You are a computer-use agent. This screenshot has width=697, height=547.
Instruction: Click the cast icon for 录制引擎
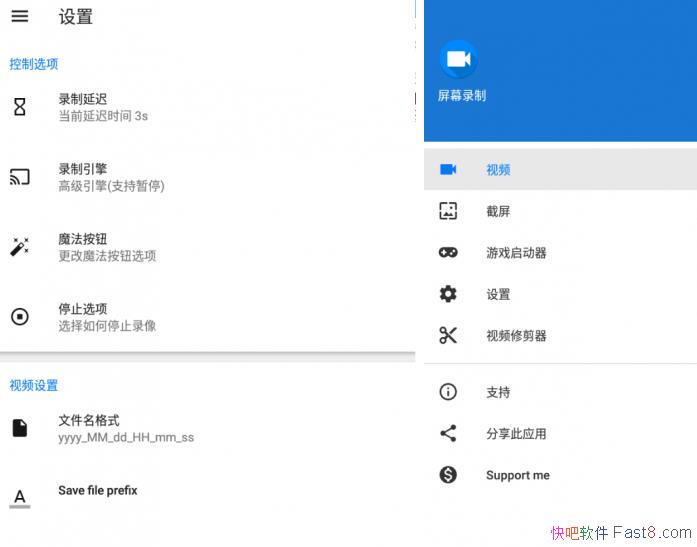tap(20, 177)
